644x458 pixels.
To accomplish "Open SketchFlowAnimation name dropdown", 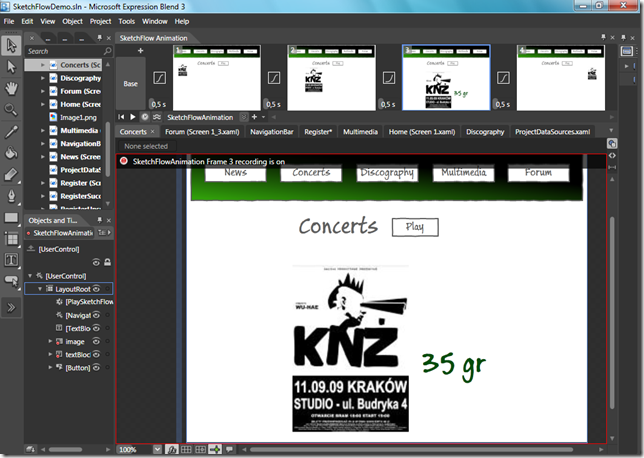I will click(x=244, y=117).
